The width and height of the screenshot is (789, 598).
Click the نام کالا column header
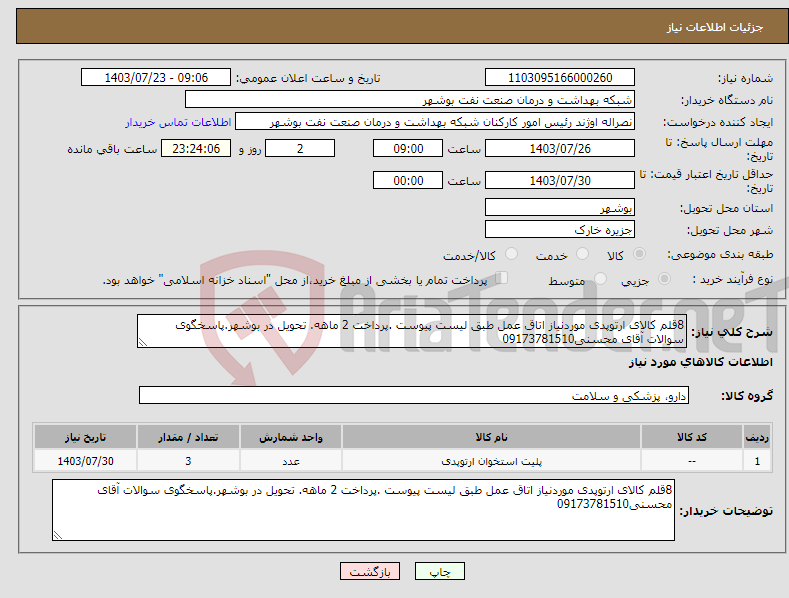(491, 437)
